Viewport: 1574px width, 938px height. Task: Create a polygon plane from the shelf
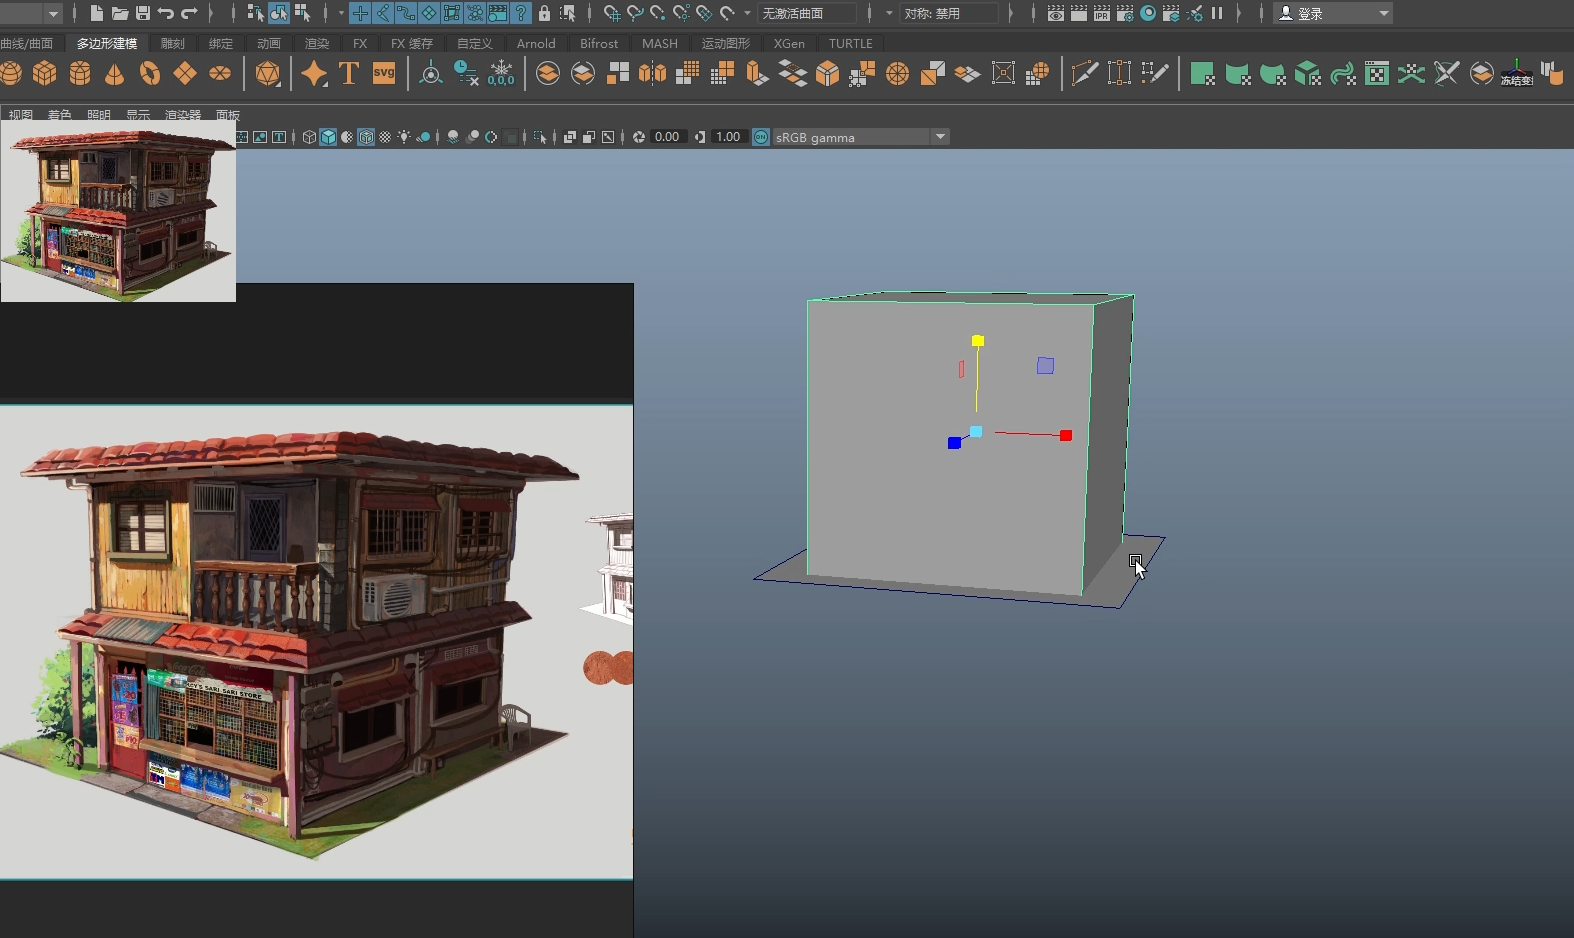point(185,73)
